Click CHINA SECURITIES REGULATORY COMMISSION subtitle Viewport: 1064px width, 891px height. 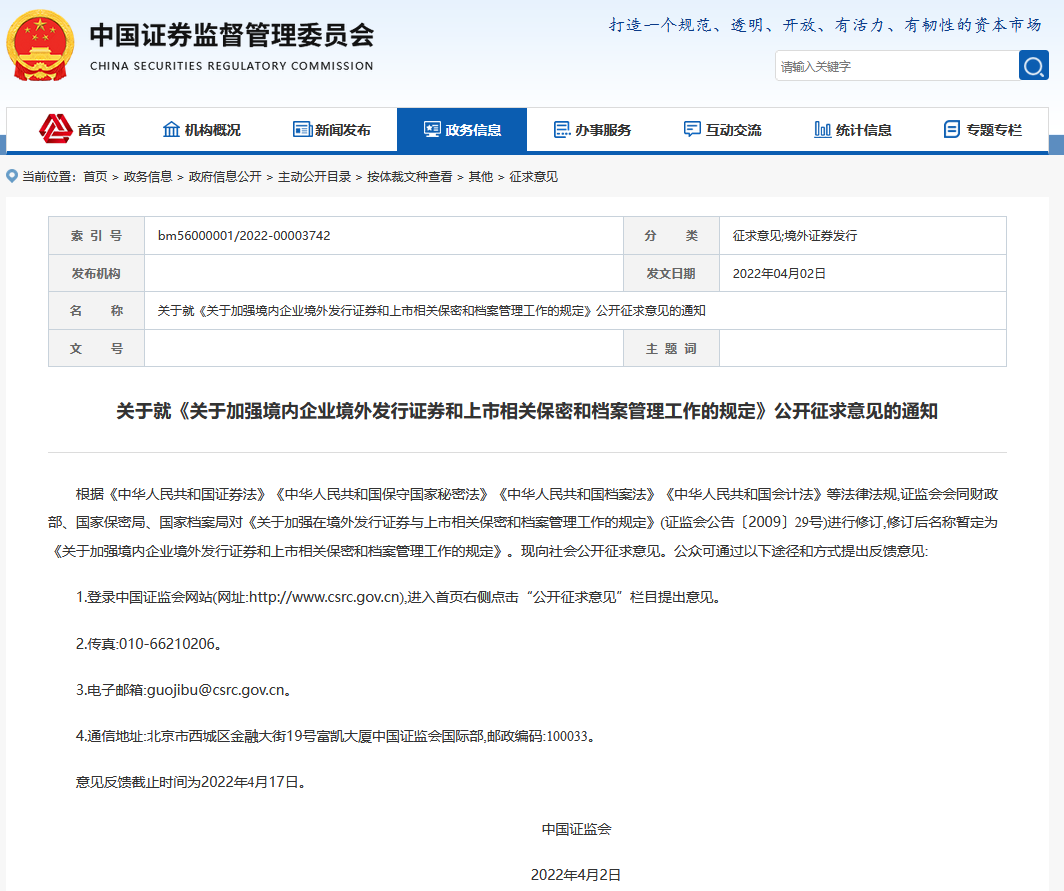pos(232,66)
